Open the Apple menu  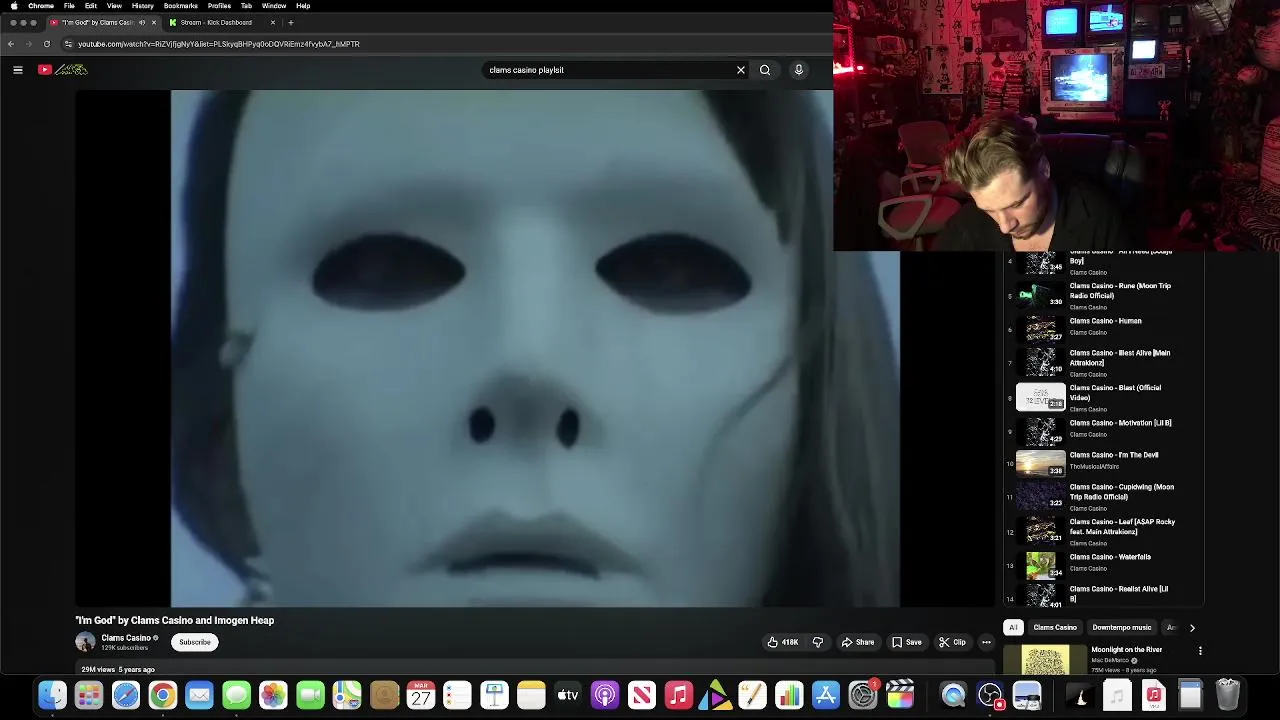tap(13, 6)
